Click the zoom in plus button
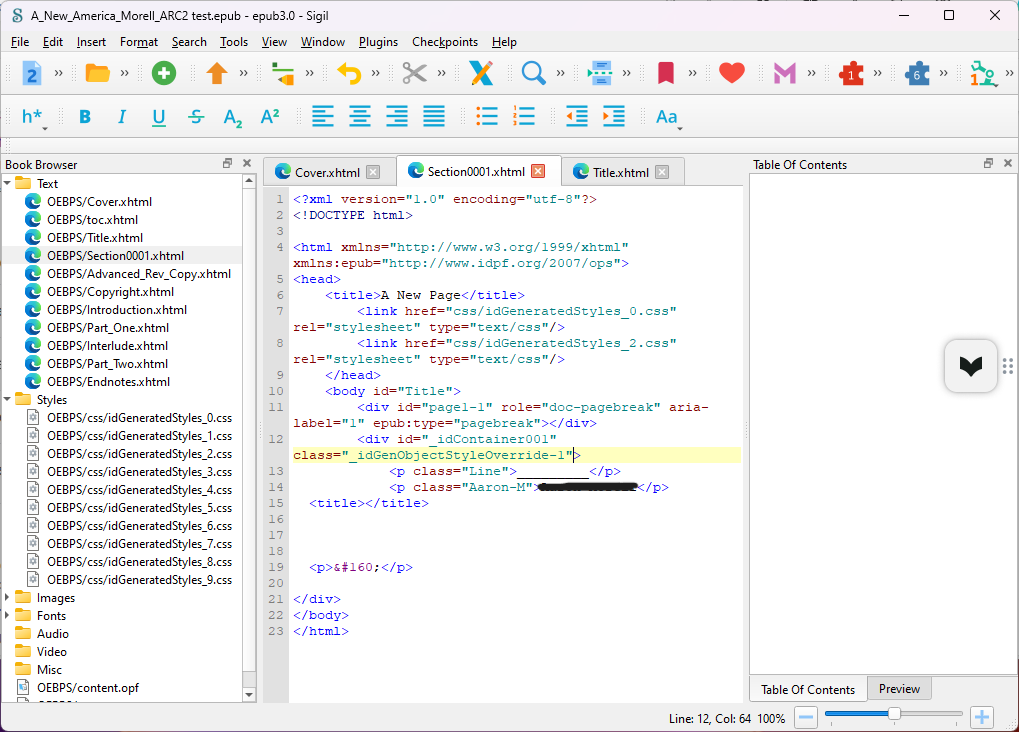This screenshot has width=1019, height=732. tap(982, 717)
